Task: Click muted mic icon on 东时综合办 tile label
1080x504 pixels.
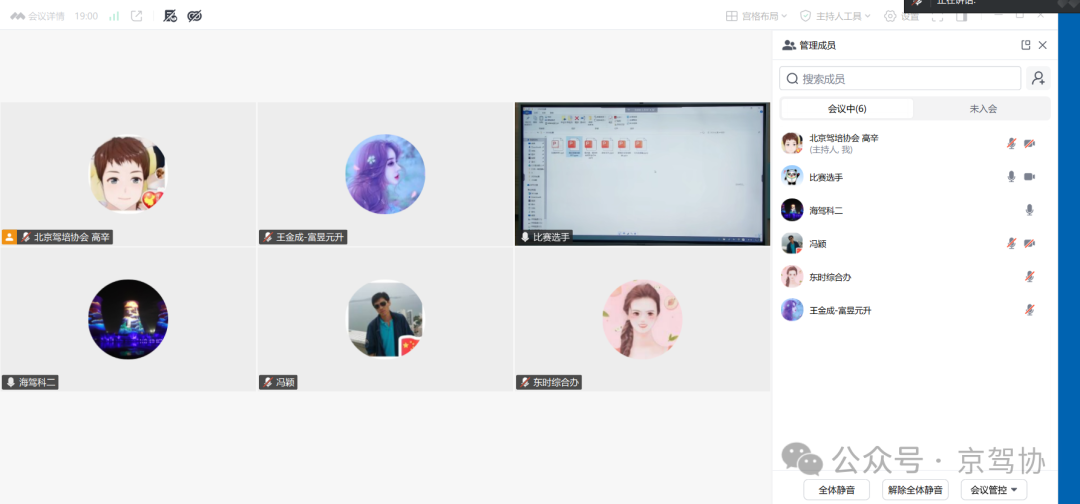Action: (525, 382)
